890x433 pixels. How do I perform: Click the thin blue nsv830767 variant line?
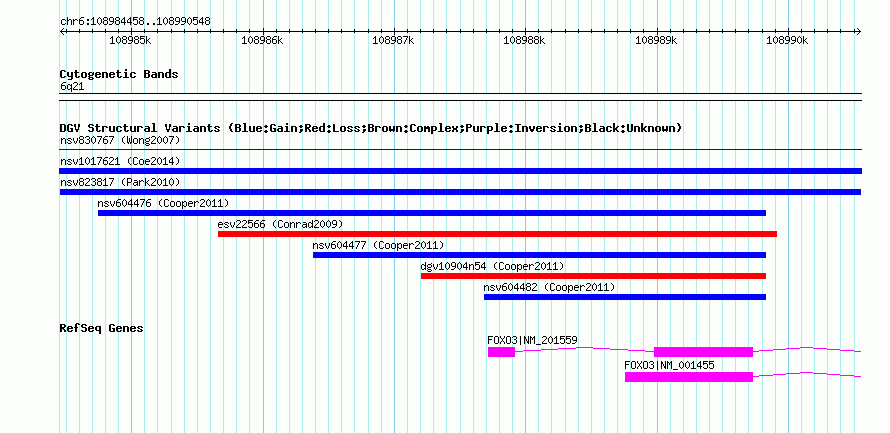coord(460,150)
